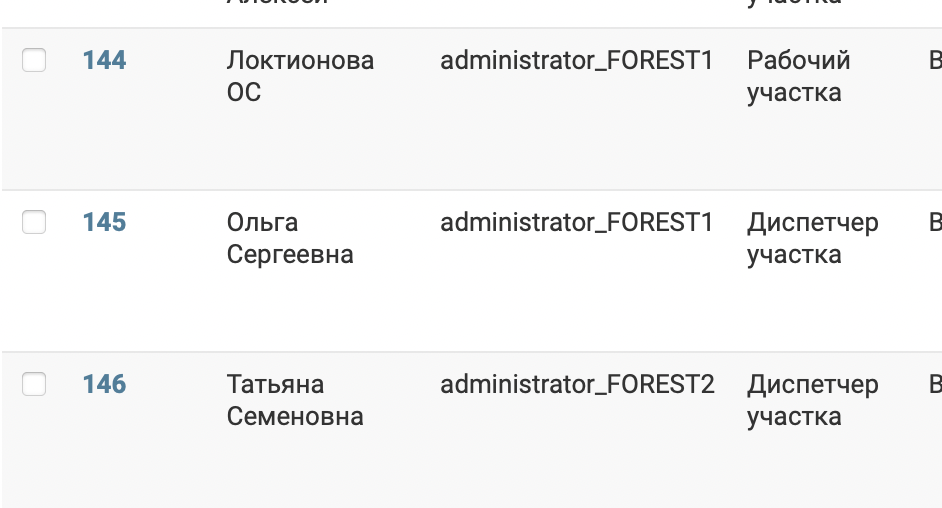Select Диспетчер участка in row 145
Viewport: 942px width, 508px height.
click(x=812, y=238)
